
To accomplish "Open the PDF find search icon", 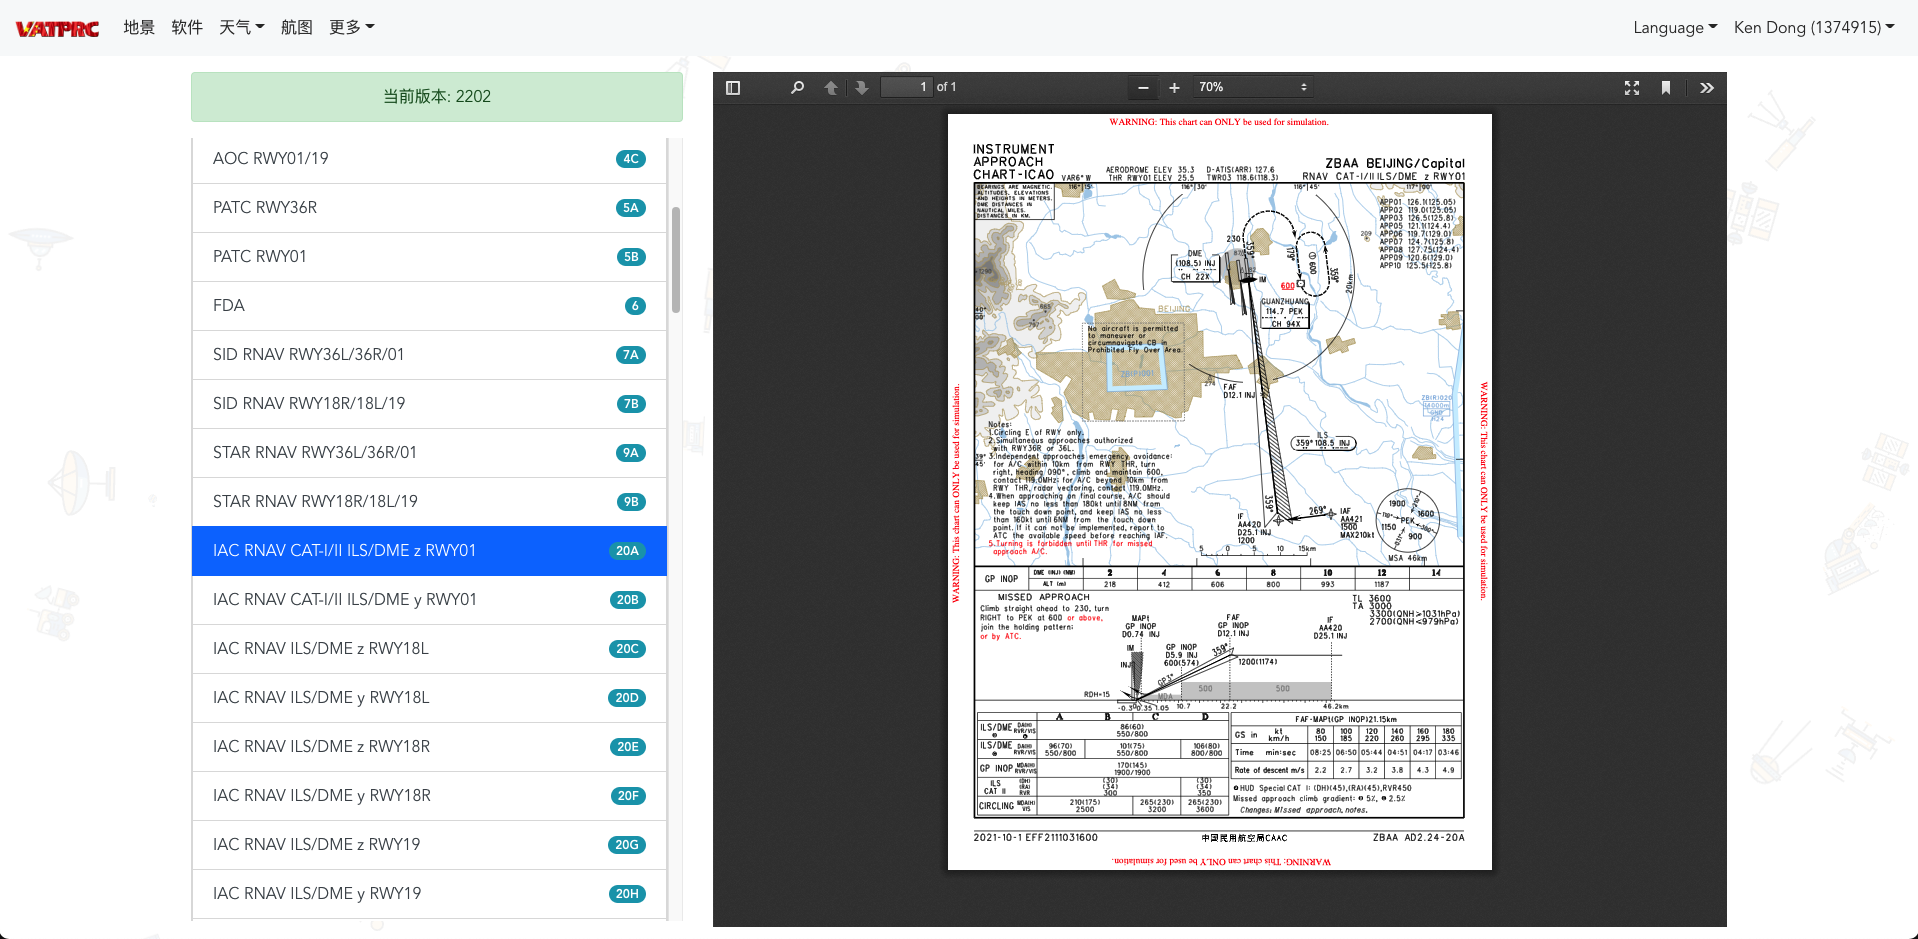I will (797, 88).
